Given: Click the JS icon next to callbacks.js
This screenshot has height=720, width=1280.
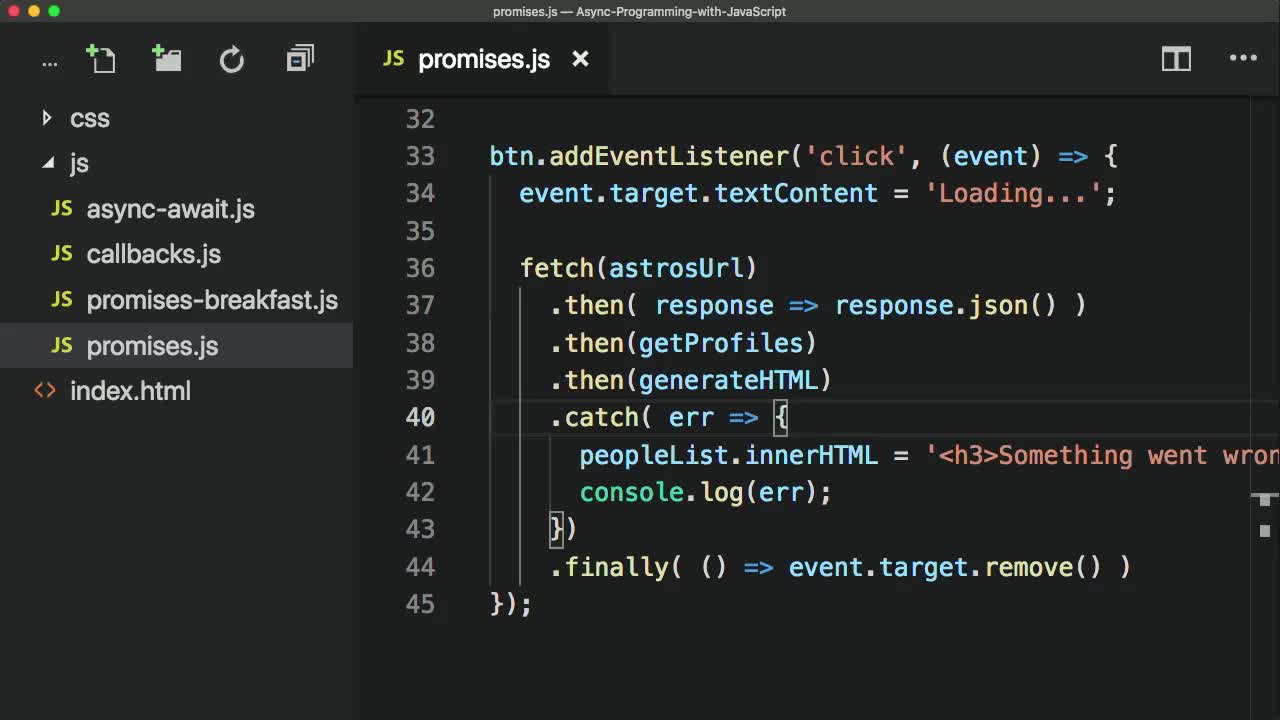Looking at the screenshot, I should pos(60,254).
